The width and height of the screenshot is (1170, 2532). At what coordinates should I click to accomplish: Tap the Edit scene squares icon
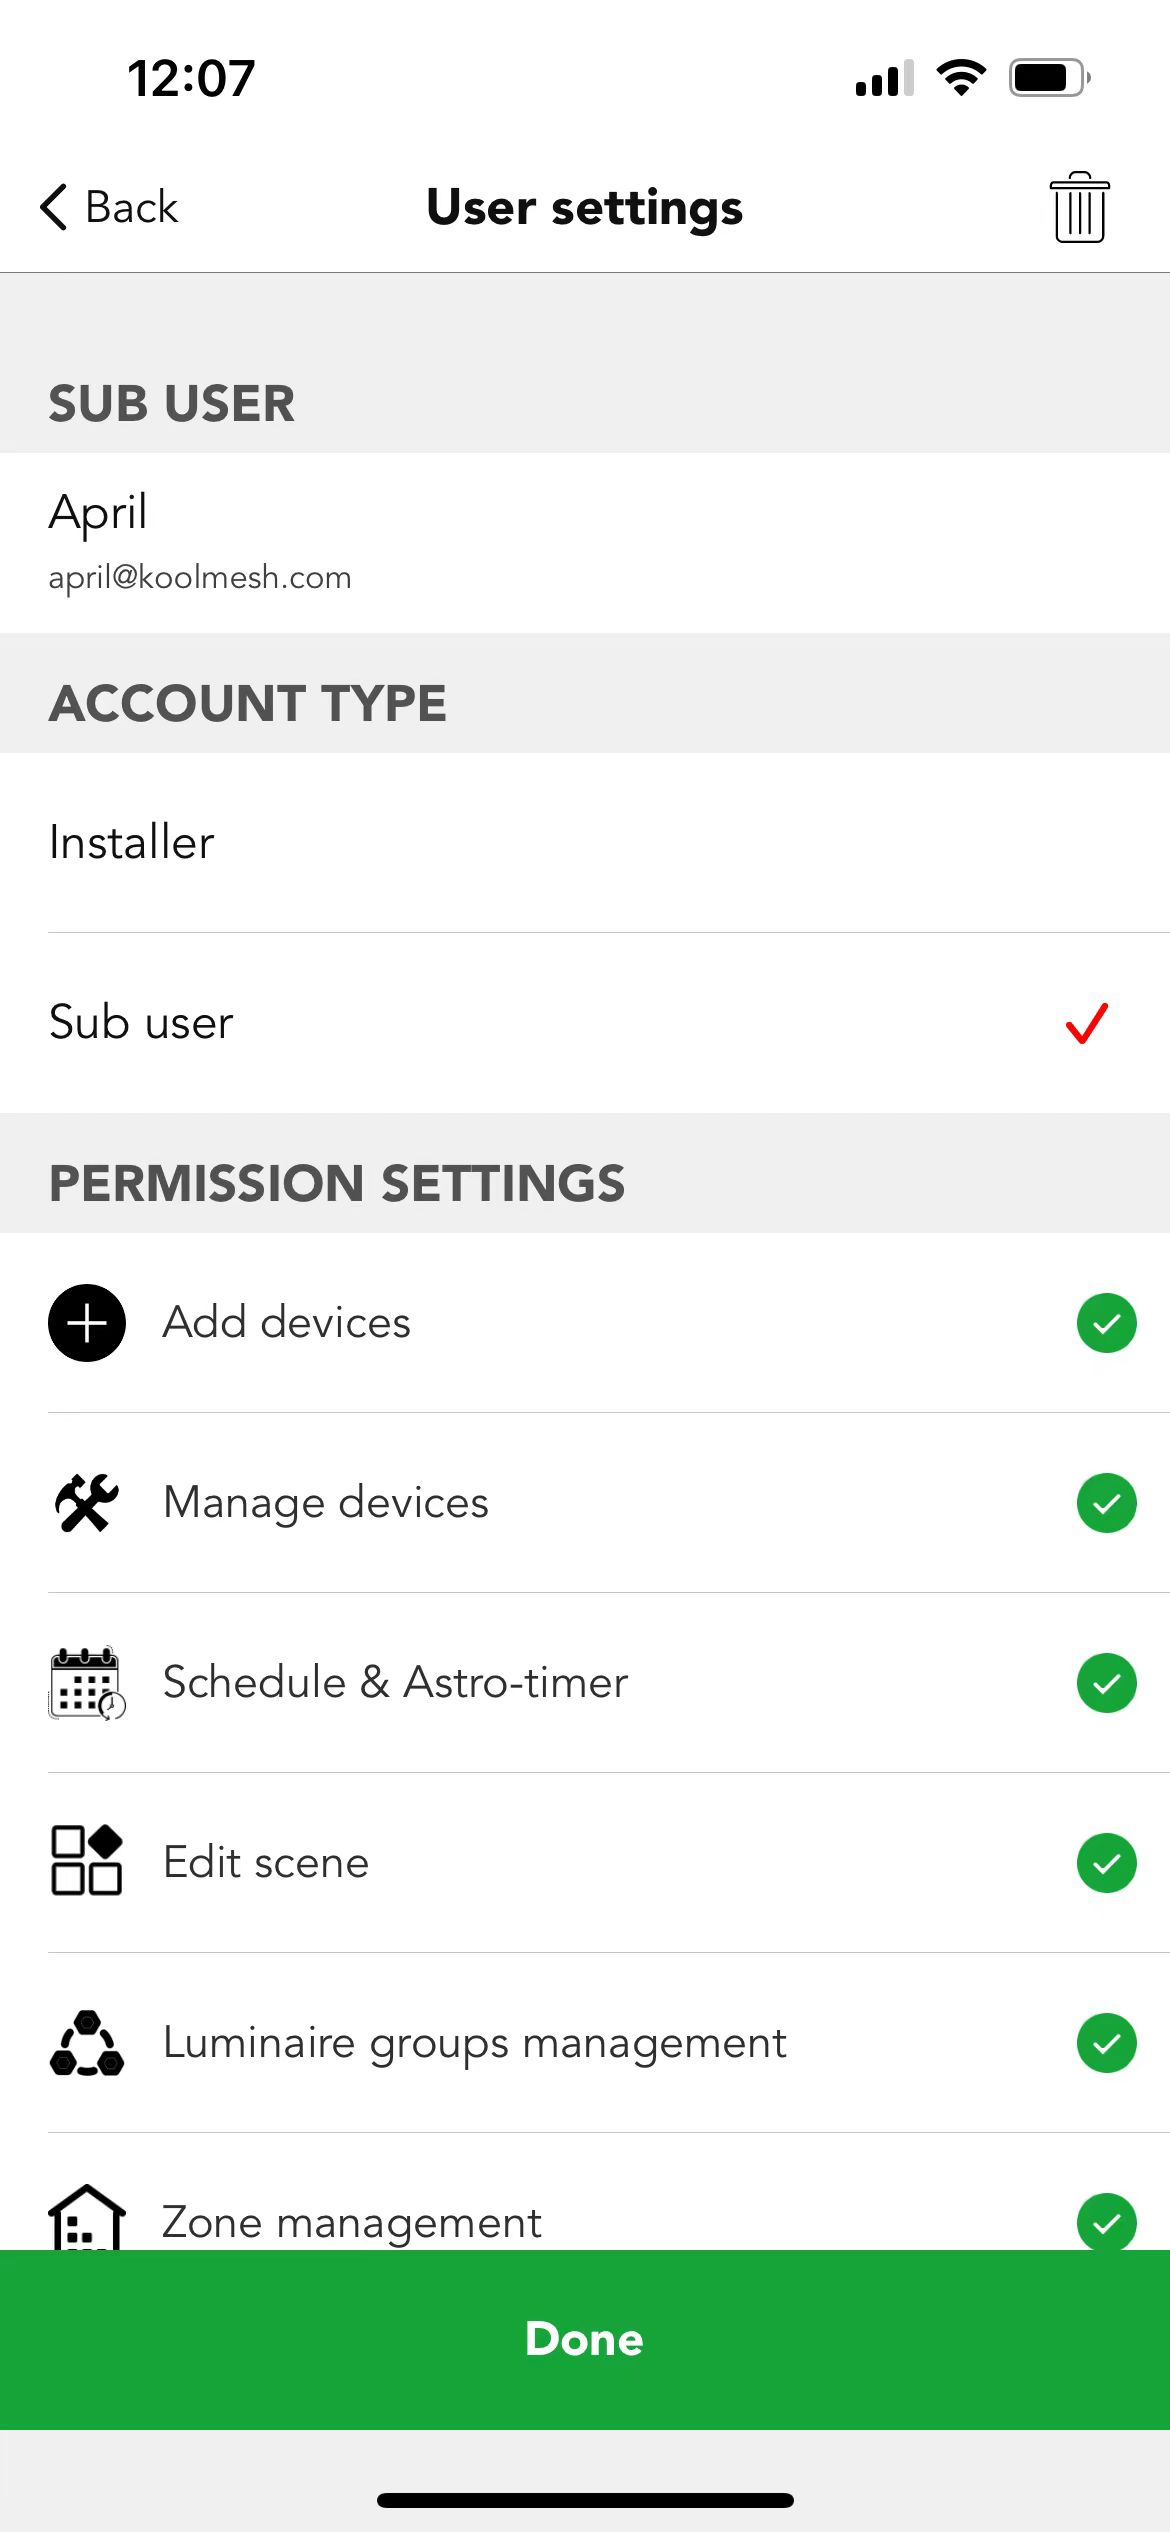pos(87,1861)
